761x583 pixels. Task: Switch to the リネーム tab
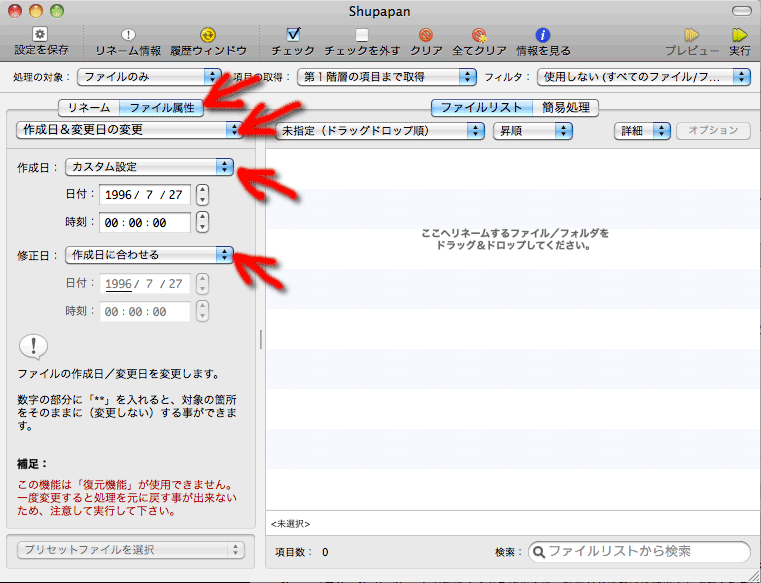click(x=89, y=107)
